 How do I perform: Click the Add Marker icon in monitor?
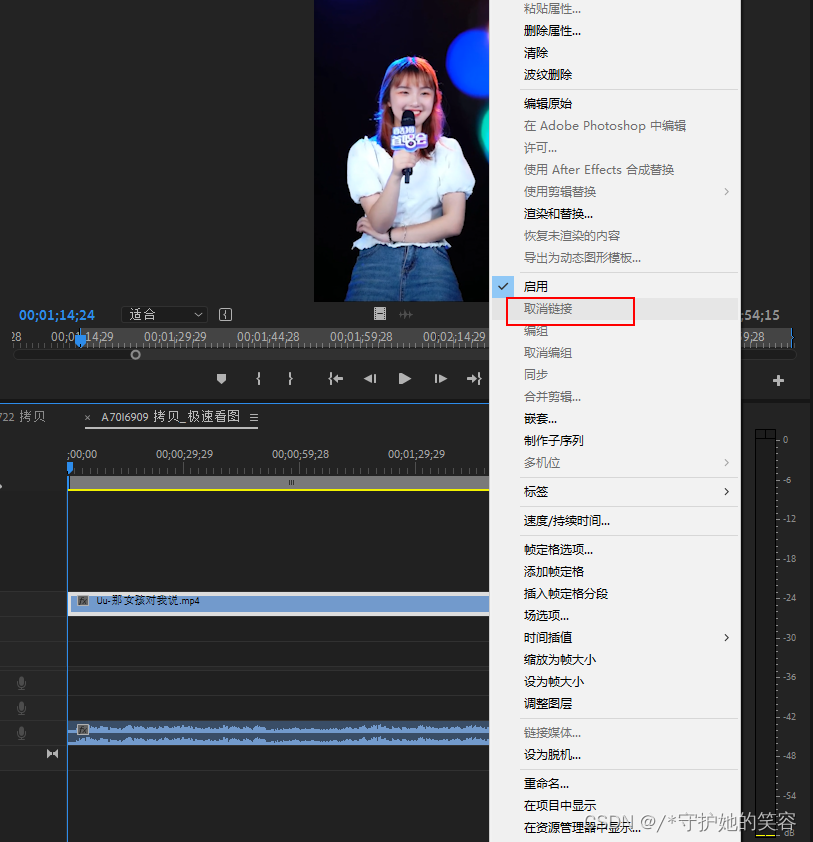click(x=221, y=379)
